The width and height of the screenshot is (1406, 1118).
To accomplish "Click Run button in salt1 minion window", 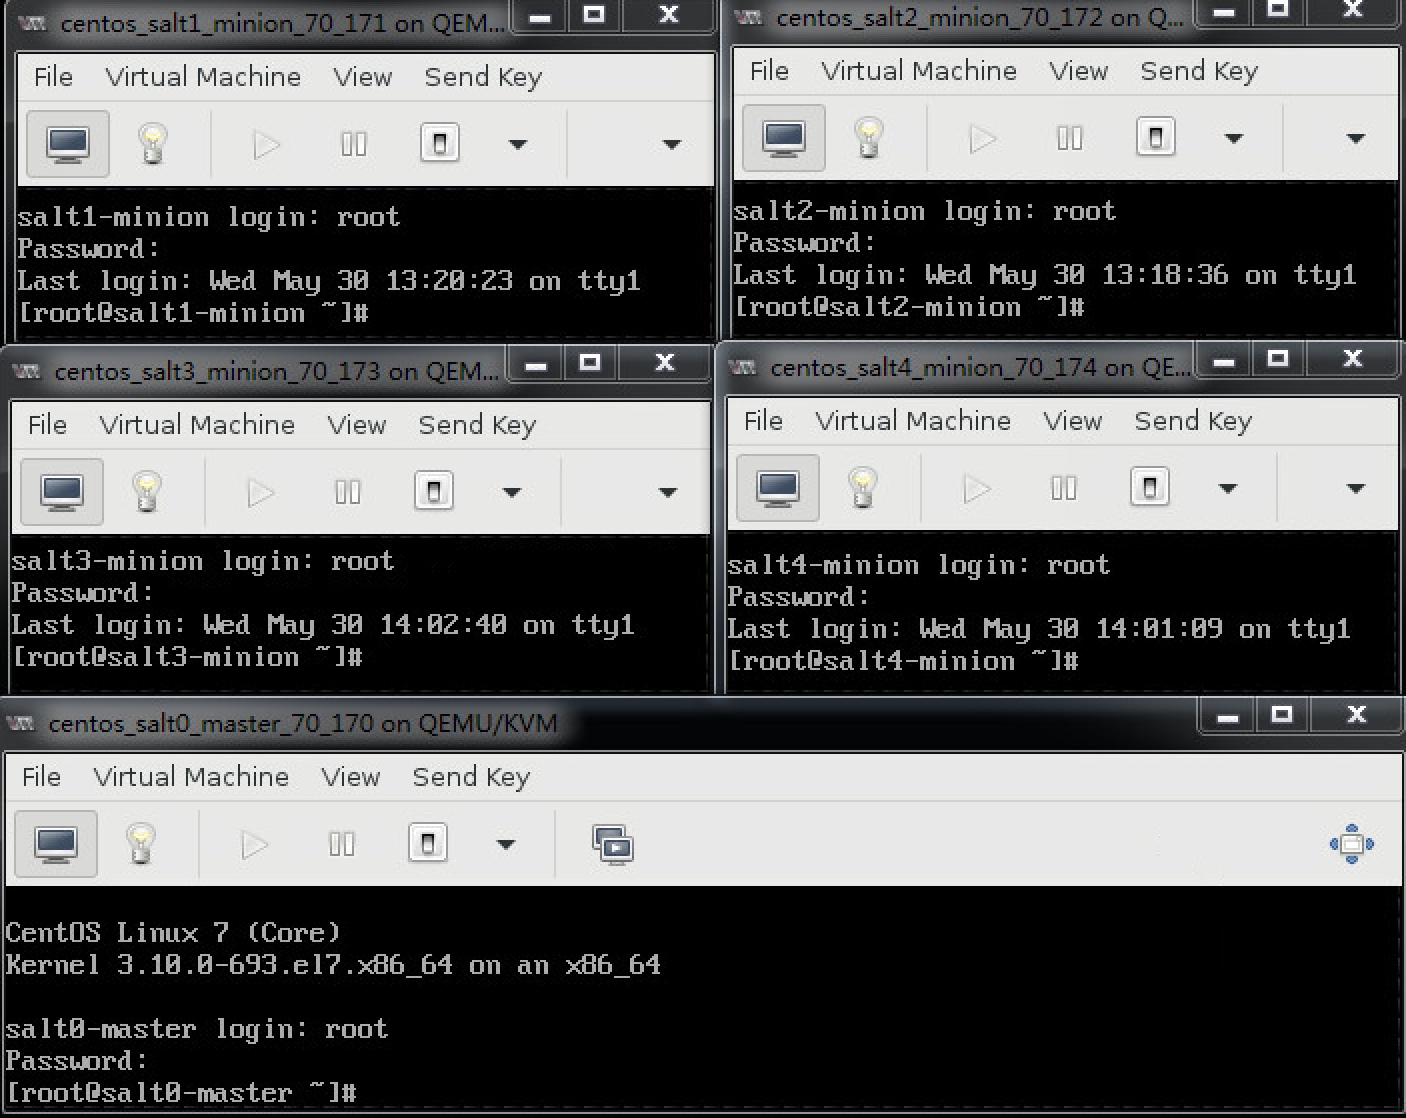I will (x=266, y=145).
